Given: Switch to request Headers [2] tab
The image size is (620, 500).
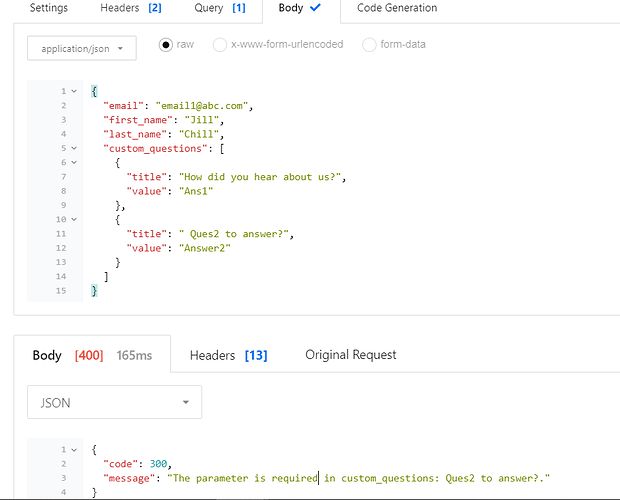Looking at the screenshot, I should tap(130, 8).
